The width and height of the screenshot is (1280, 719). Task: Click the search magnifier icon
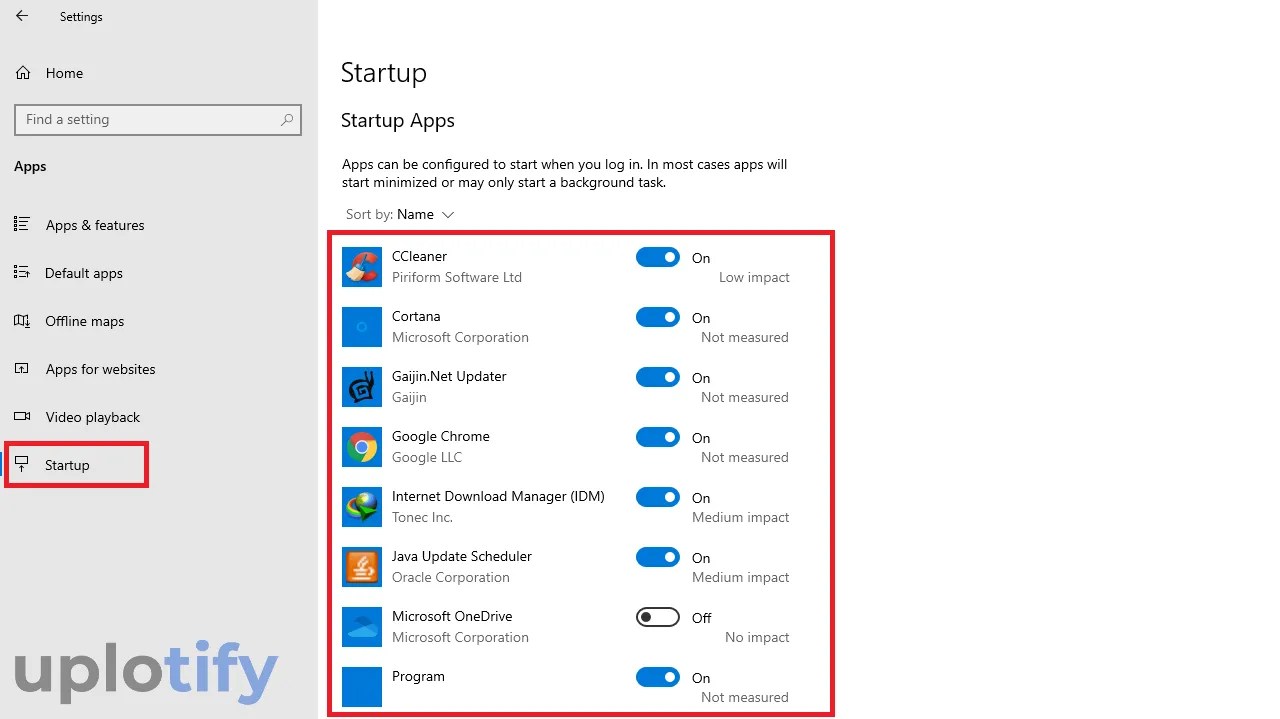coord(287,119)
